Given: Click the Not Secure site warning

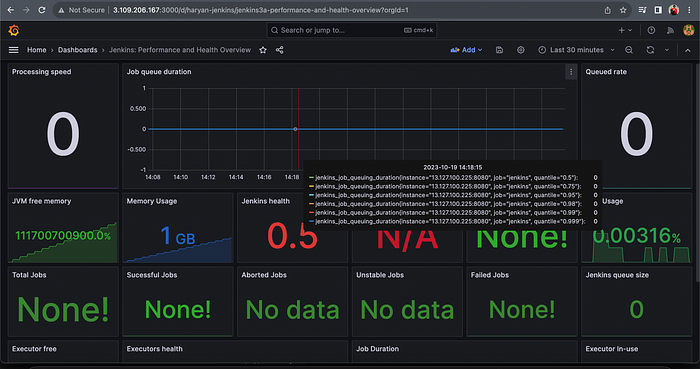Looking at the screenshot, I should click(x=82, y=10).
